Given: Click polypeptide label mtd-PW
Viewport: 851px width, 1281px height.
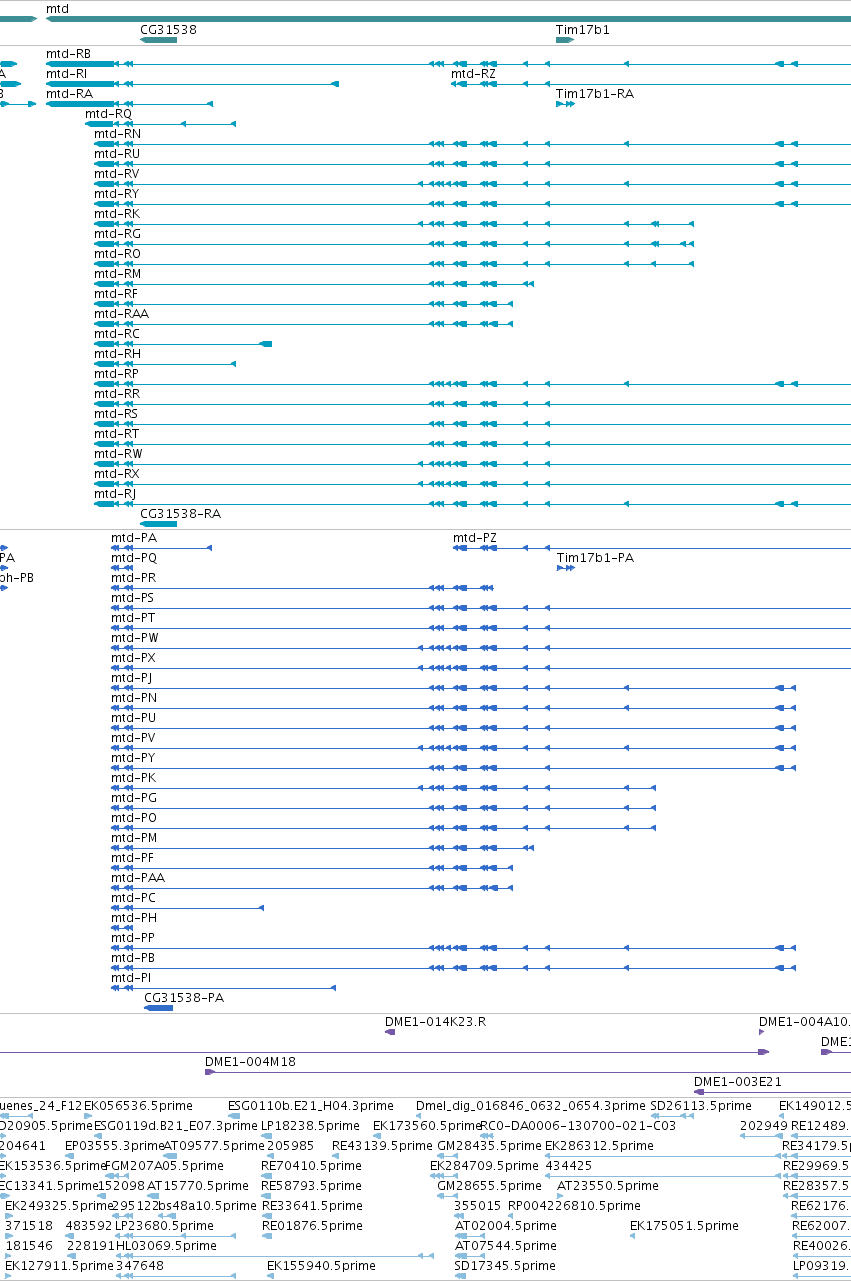Looking at the screenshot, I should pos(135,637).
